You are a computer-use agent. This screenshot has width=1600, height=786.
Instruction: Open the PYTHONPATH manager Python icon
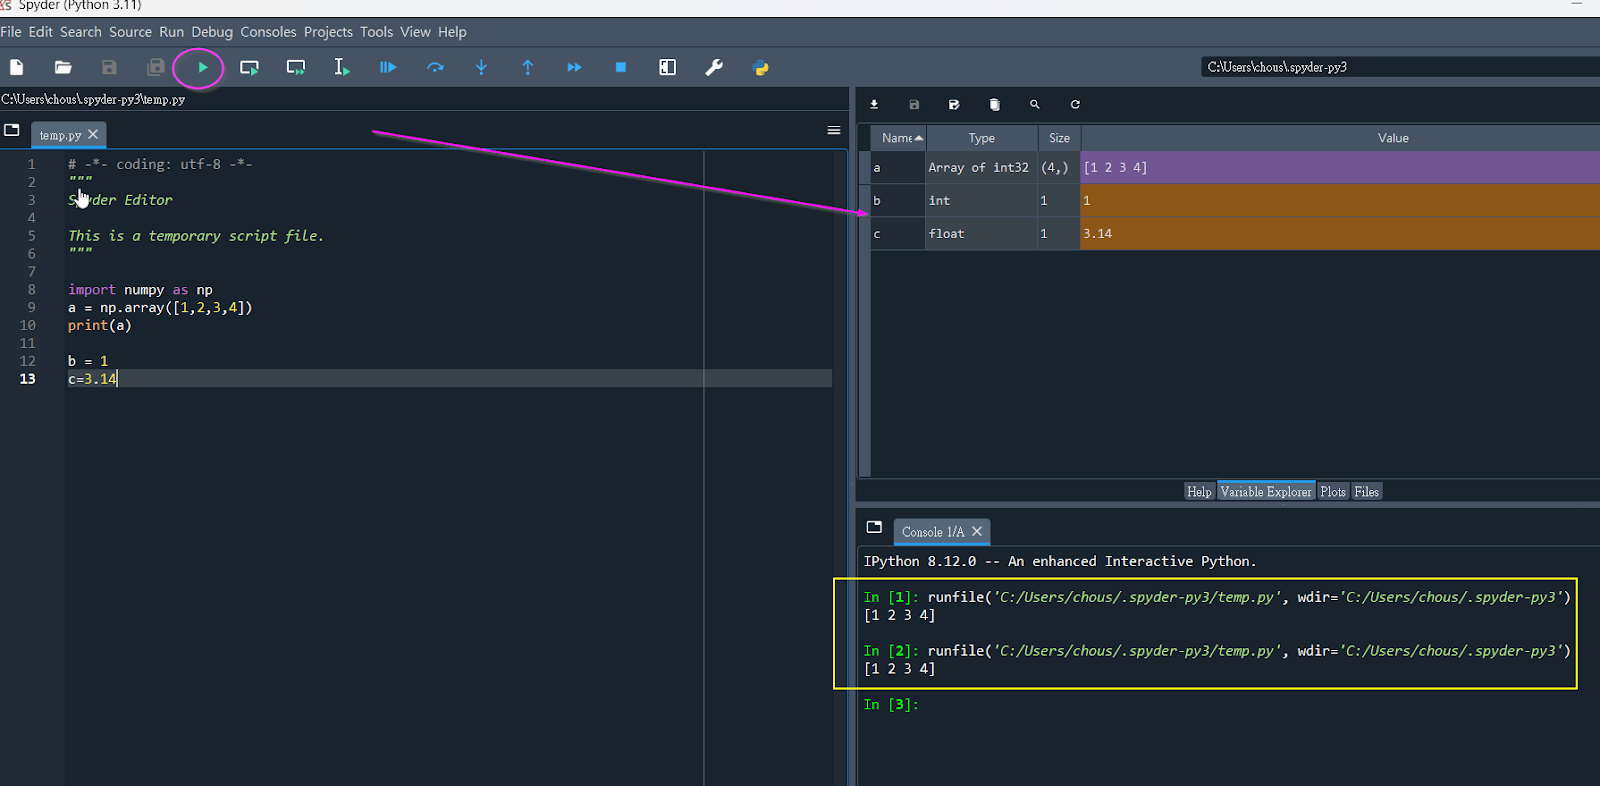(x=761, y=68)
